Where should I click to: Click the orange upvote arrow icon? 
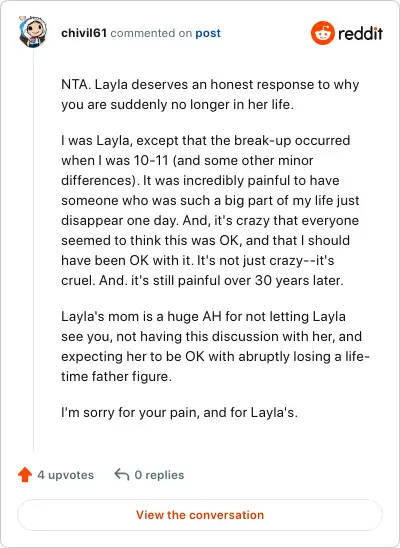click(25, 475)
